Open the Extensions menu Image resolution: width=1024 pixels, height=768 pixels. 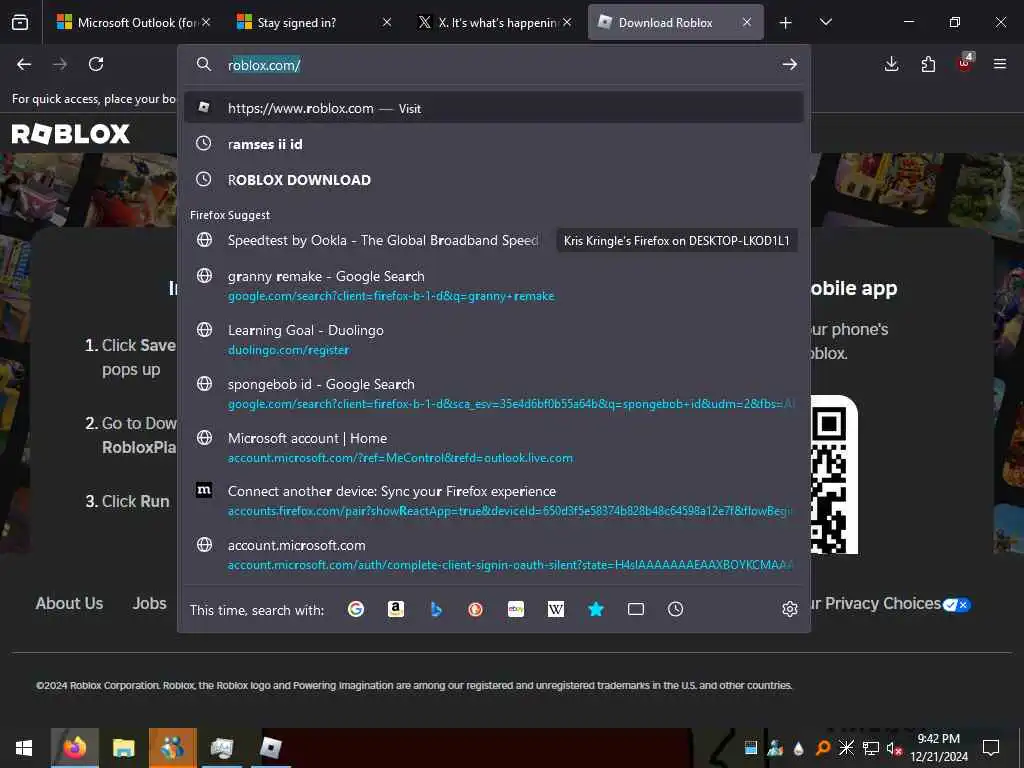coord(928,64)
